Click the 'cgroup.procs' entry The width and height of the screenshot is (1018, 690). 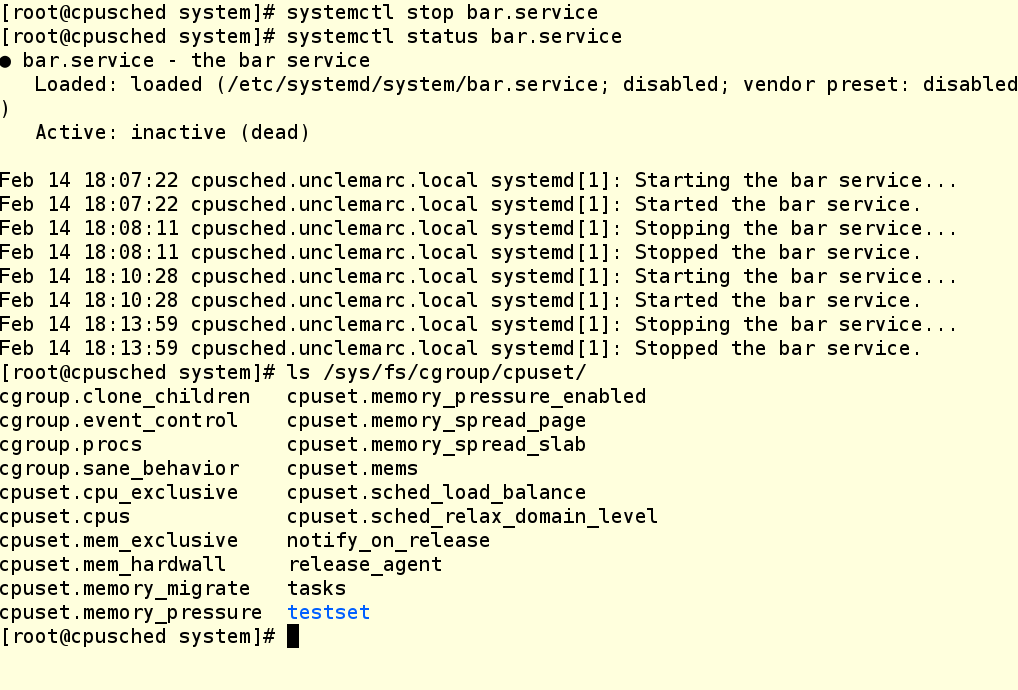(x=71, y=445)
